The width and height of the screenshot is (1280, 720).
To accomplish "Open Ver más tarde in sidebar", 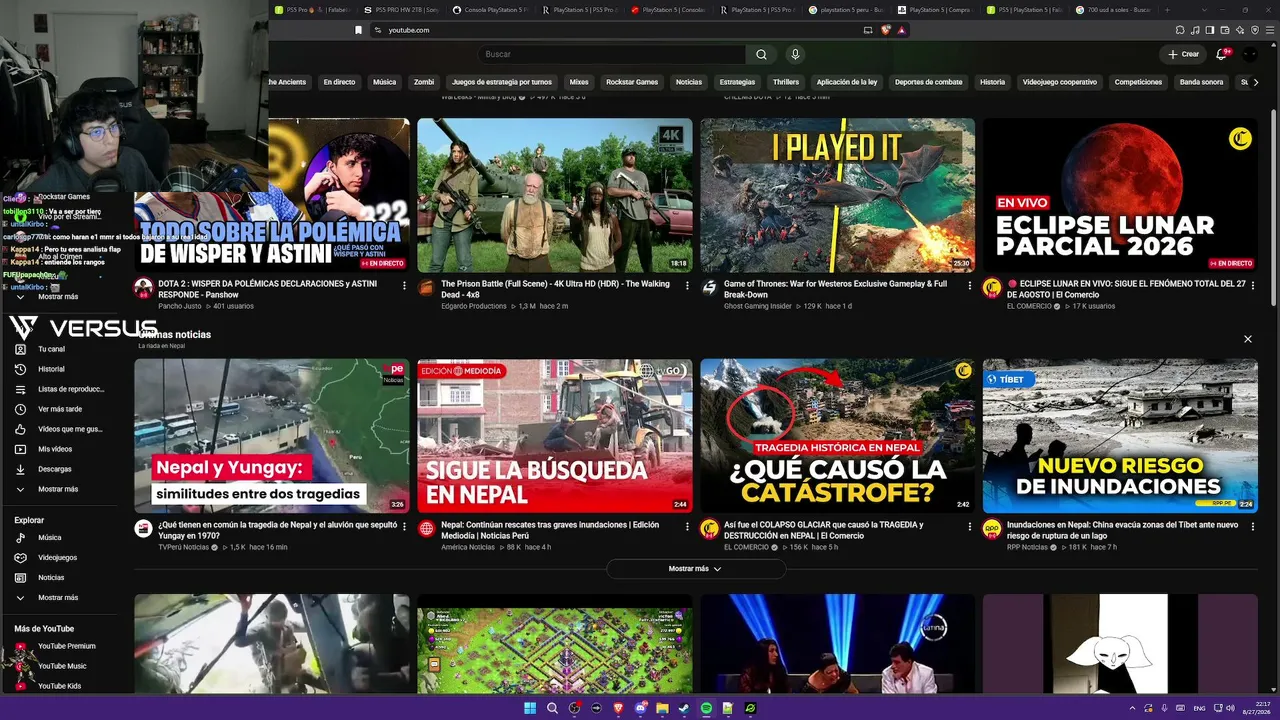I will (50, 409).
